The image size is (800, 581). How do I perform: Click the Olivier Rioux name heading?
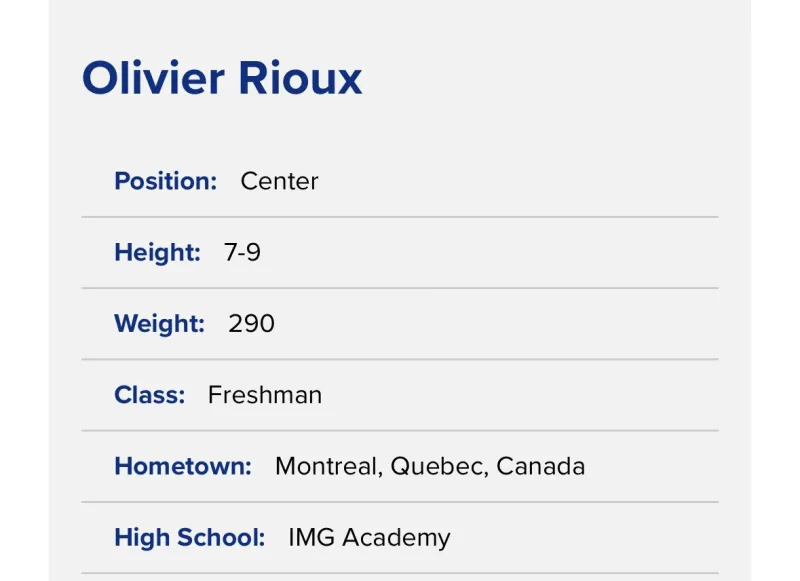coord(222,78)
